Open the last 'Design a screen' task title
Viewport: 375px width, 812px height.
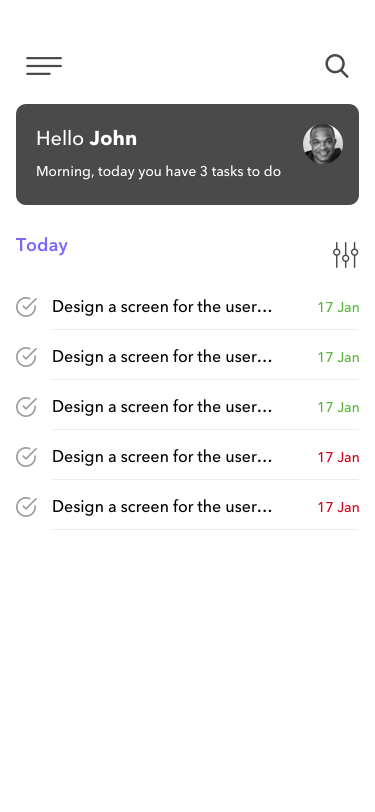pos(162,507)
